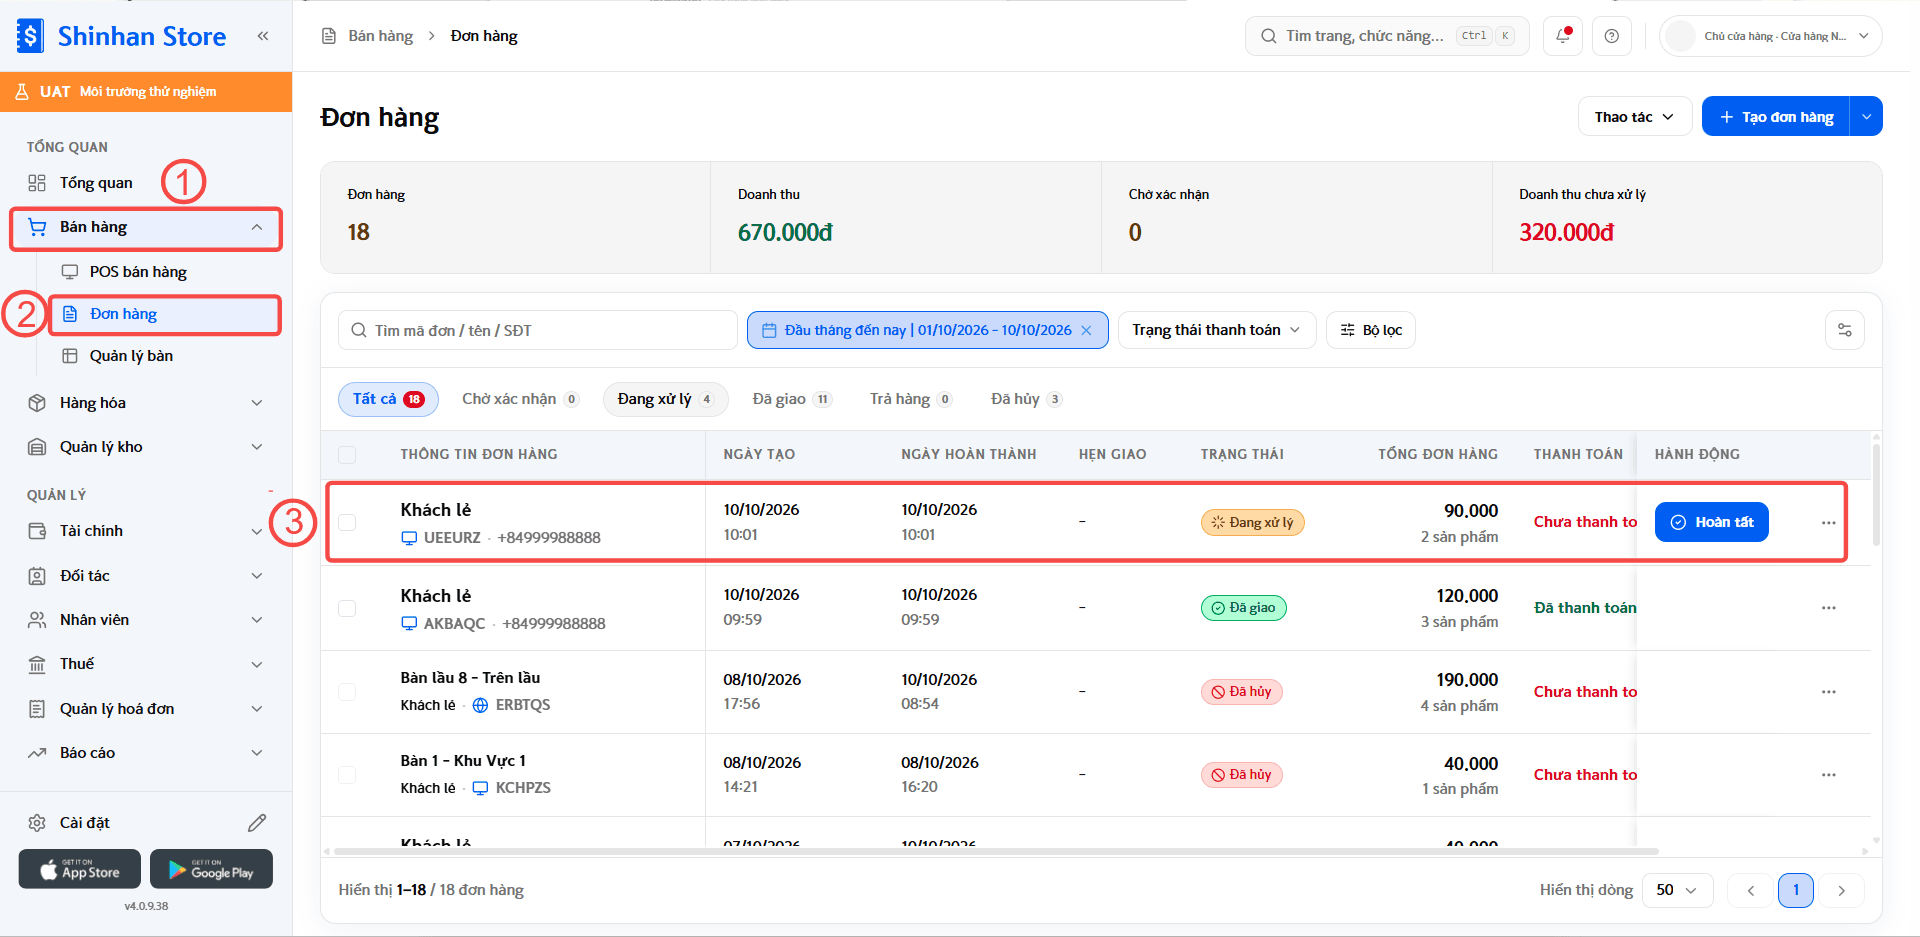Open the Bộ lọc filter button
1920x937 pixels.
1370,330
